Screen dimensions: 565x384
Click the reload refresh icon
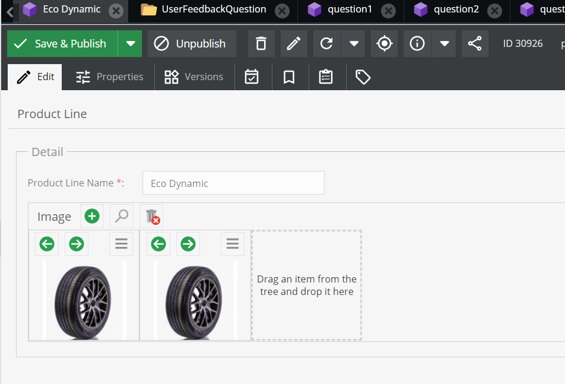coord(326,44)
